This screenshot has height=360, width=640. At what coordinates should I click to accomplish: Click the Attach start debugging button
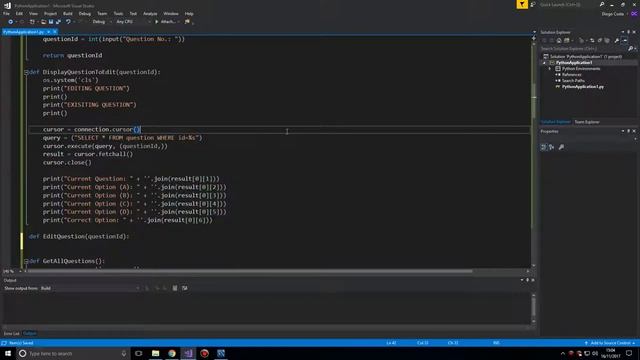(166, 22)
